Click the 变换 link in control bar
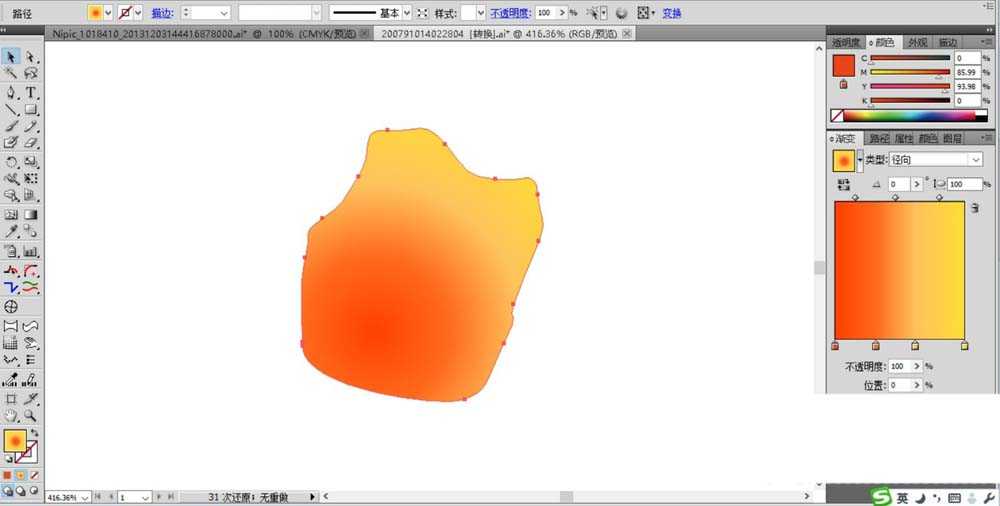 [672, 13]
